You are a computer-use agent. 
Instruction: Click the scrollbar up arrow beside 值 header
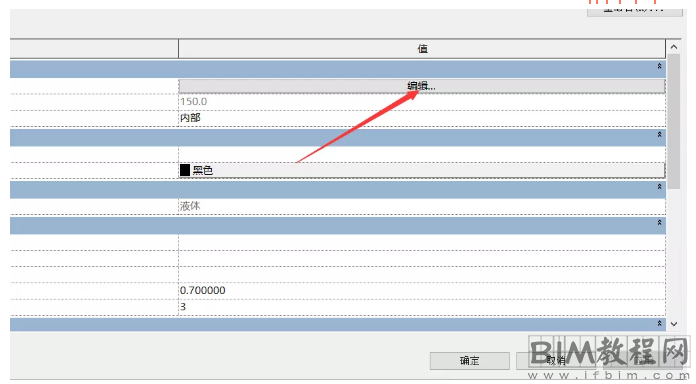[x=674, y=47]
